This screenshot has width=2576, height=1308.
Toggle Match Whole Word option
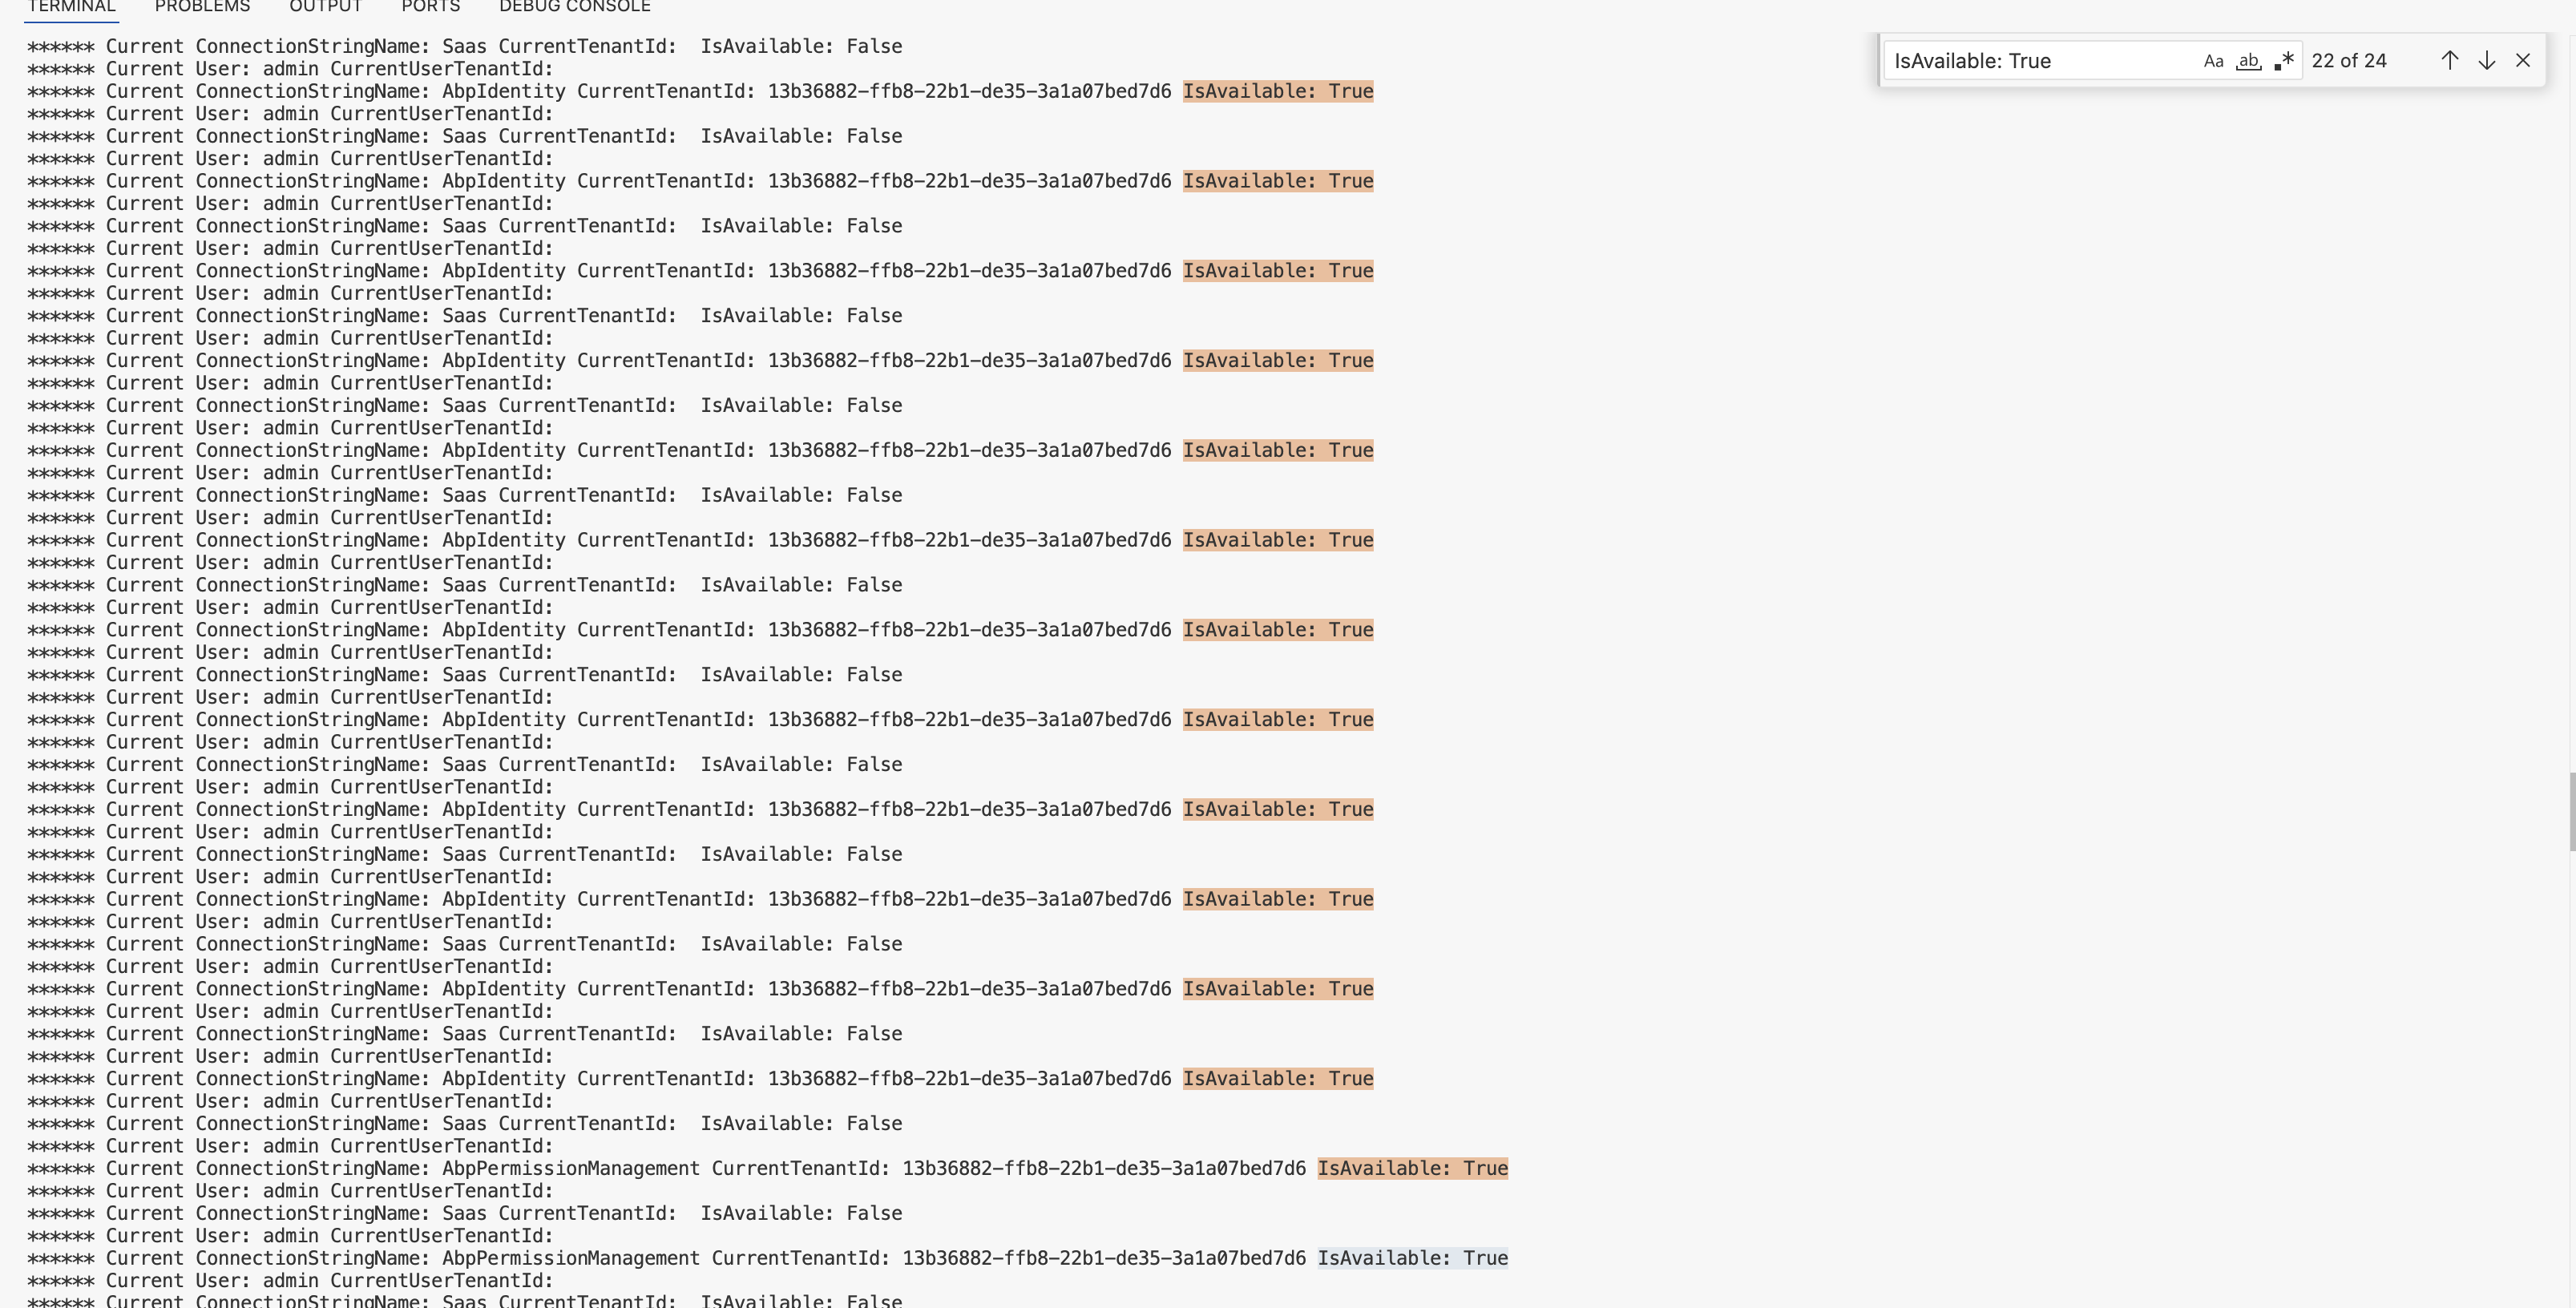(x=2248, y=61)
